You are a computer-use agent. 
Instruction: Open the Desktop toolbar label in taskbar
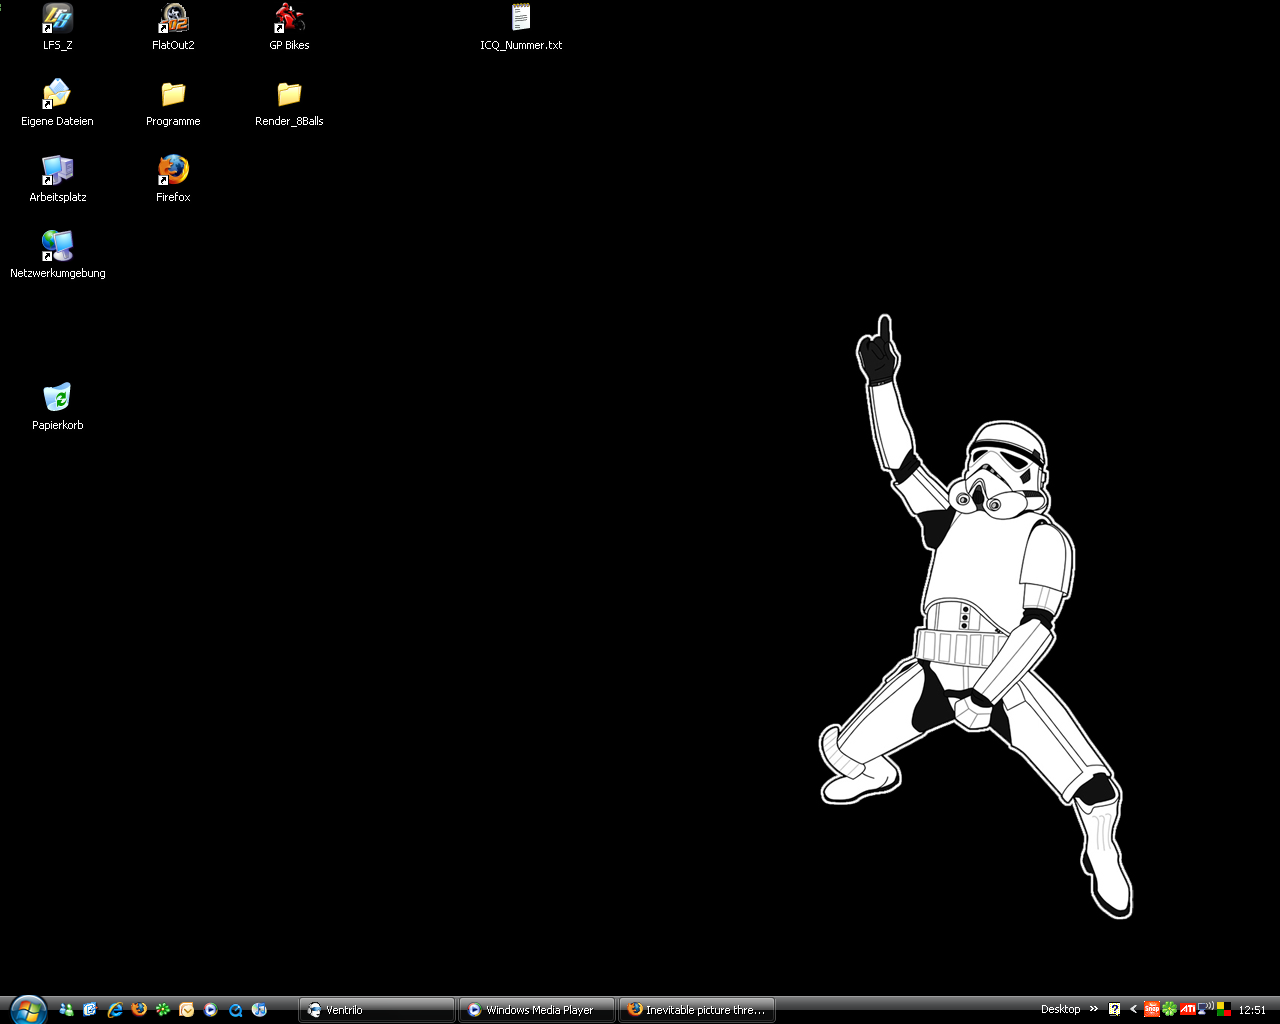(1060, 1009)
